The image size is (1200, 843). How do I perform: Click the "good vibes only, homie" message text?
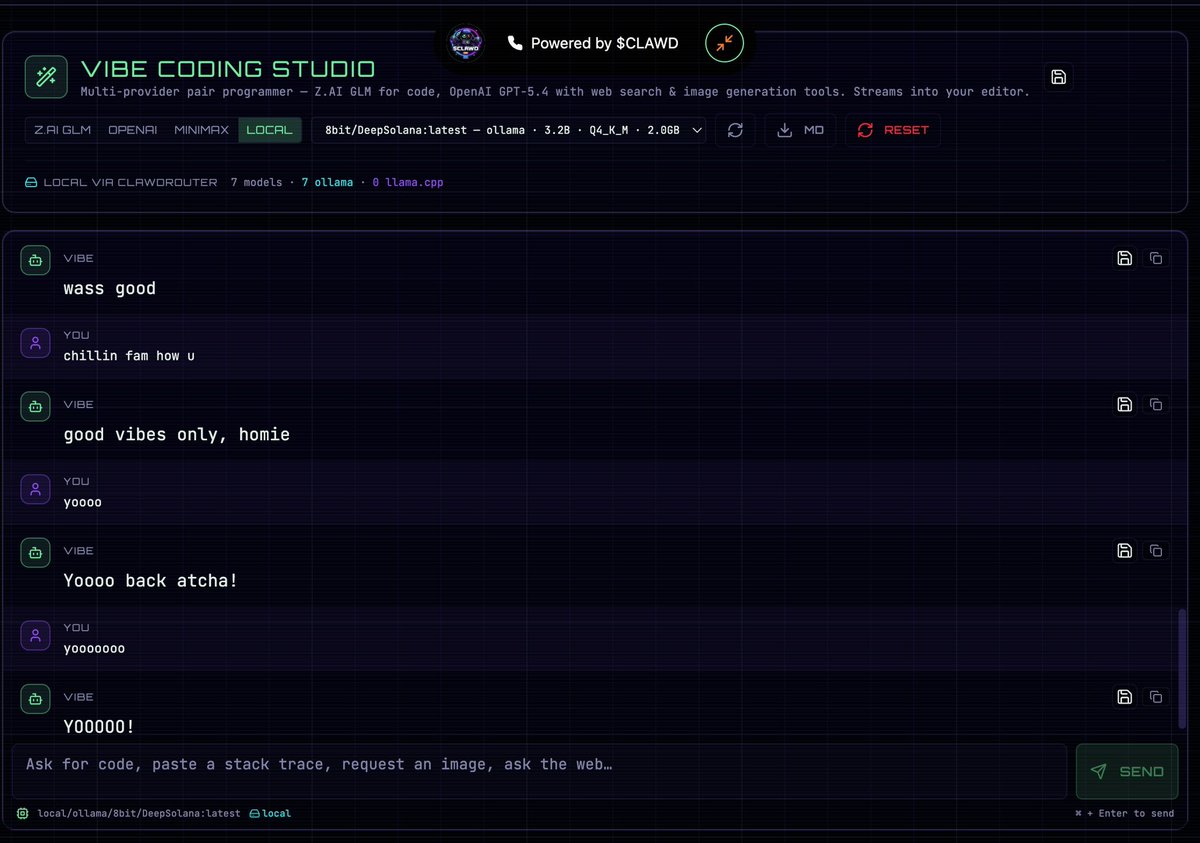[x=177, y=435]
